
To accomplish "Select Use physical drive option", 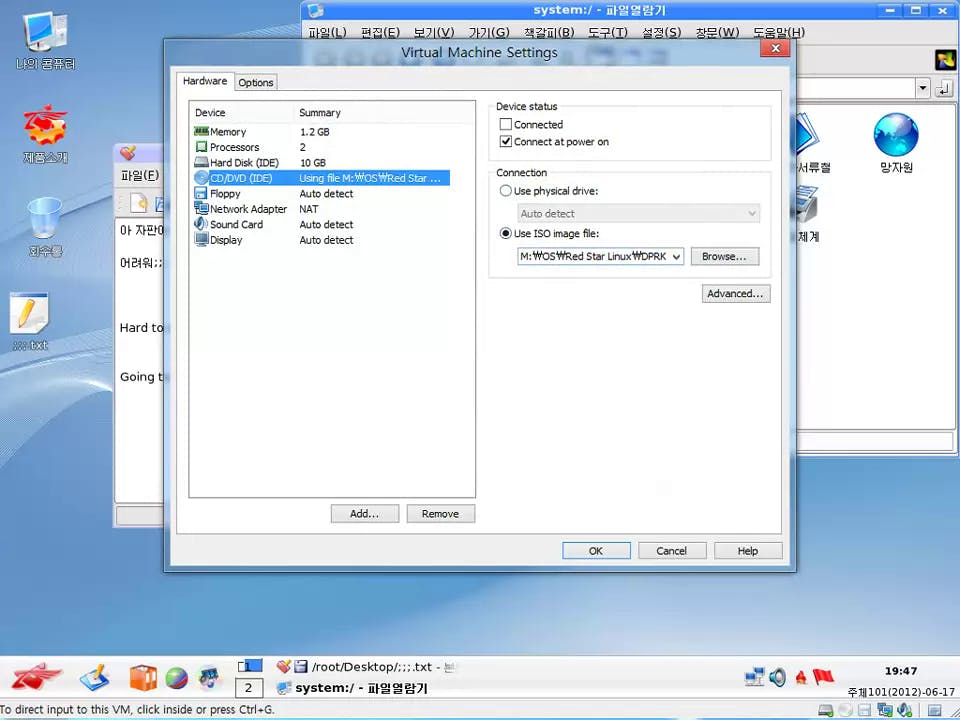I will coord(506,191).
